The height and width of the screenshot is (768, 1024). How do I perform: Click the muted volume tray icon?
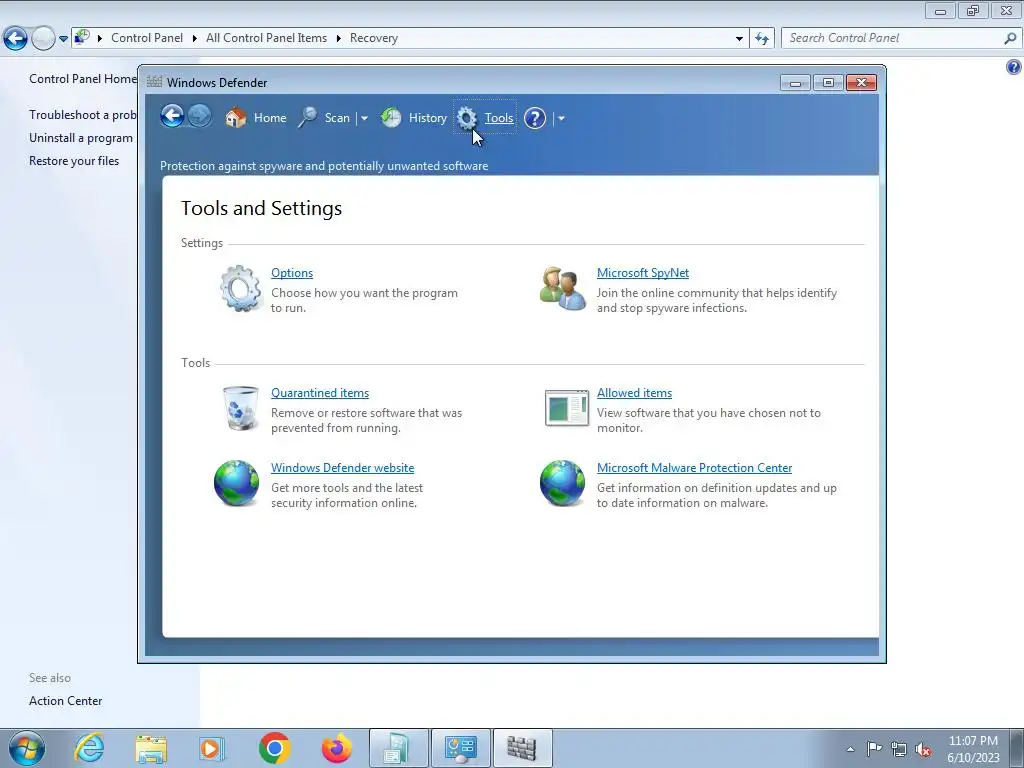click(923, 749)
